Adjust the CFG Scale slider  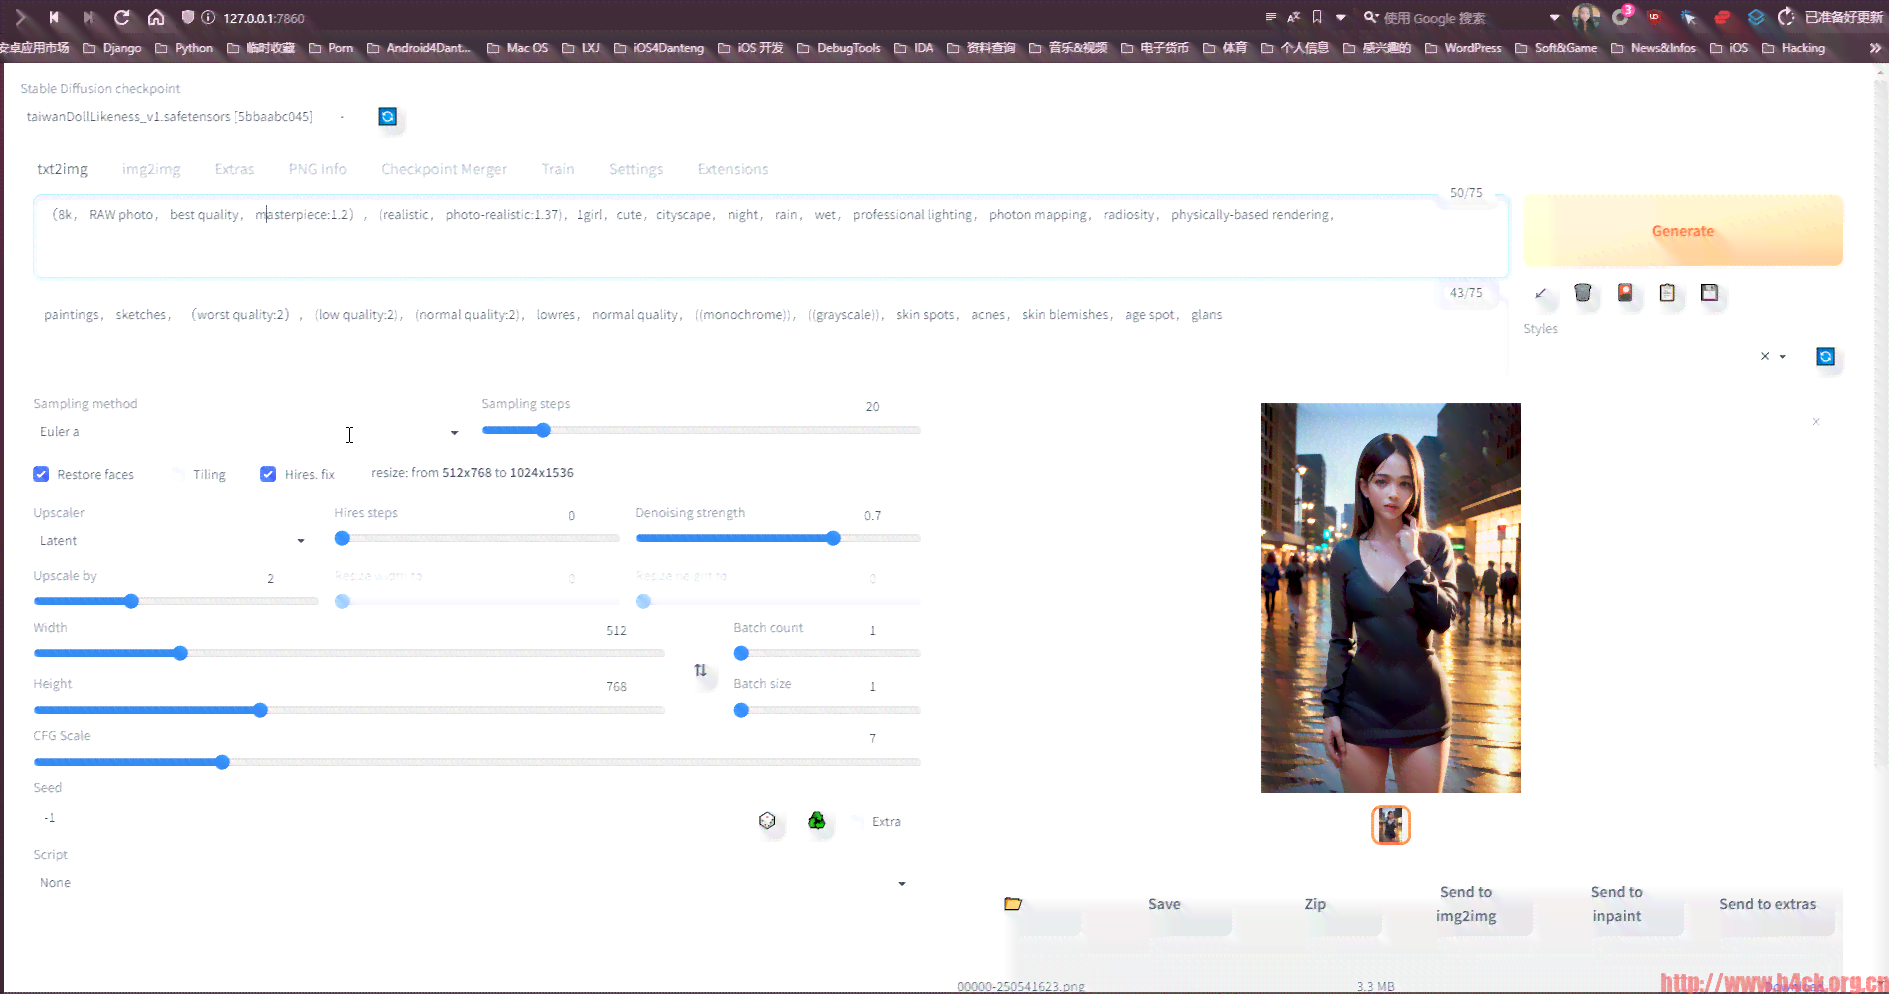(x=477, y=762)
